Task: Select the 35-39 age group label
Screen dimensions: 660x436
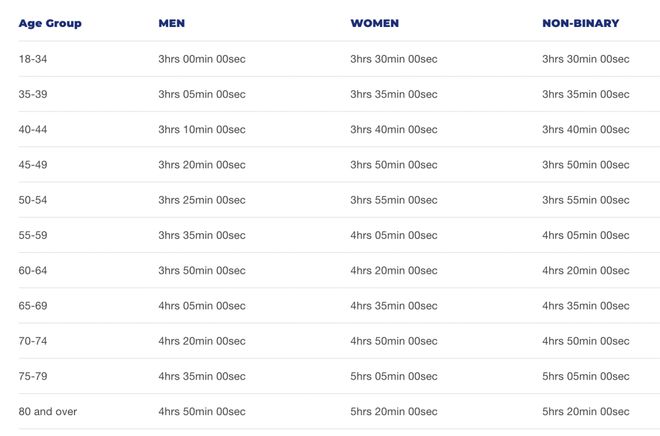Action: click(x=33, y=94)
